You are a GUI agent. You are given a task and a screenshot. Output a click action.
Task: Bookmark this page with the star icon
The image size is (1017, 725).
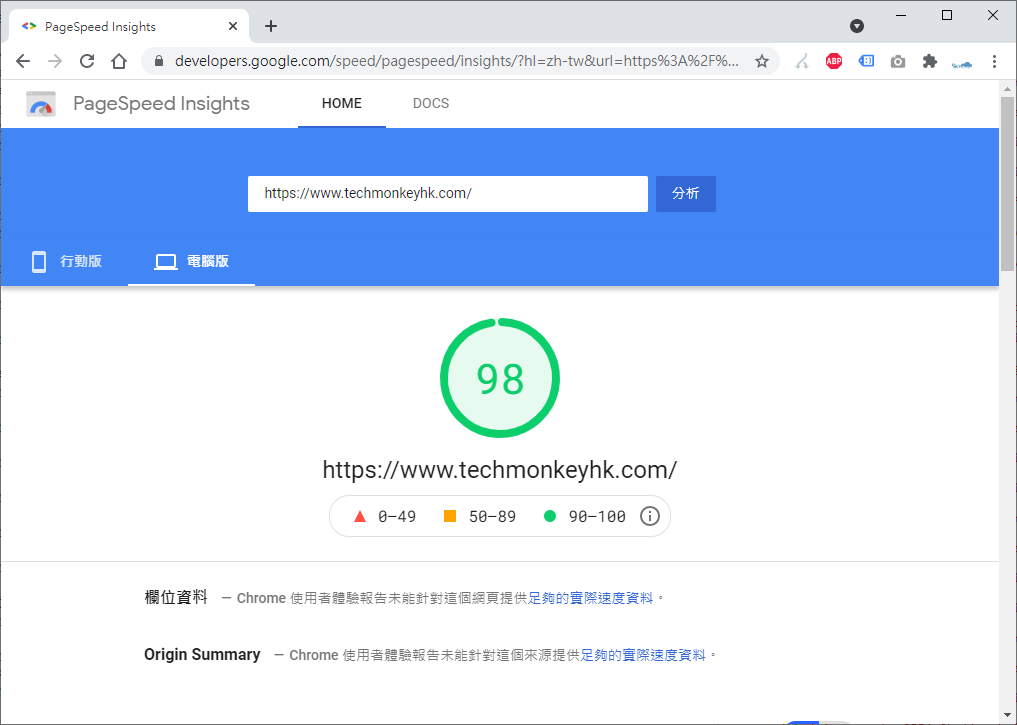[762, 61]
